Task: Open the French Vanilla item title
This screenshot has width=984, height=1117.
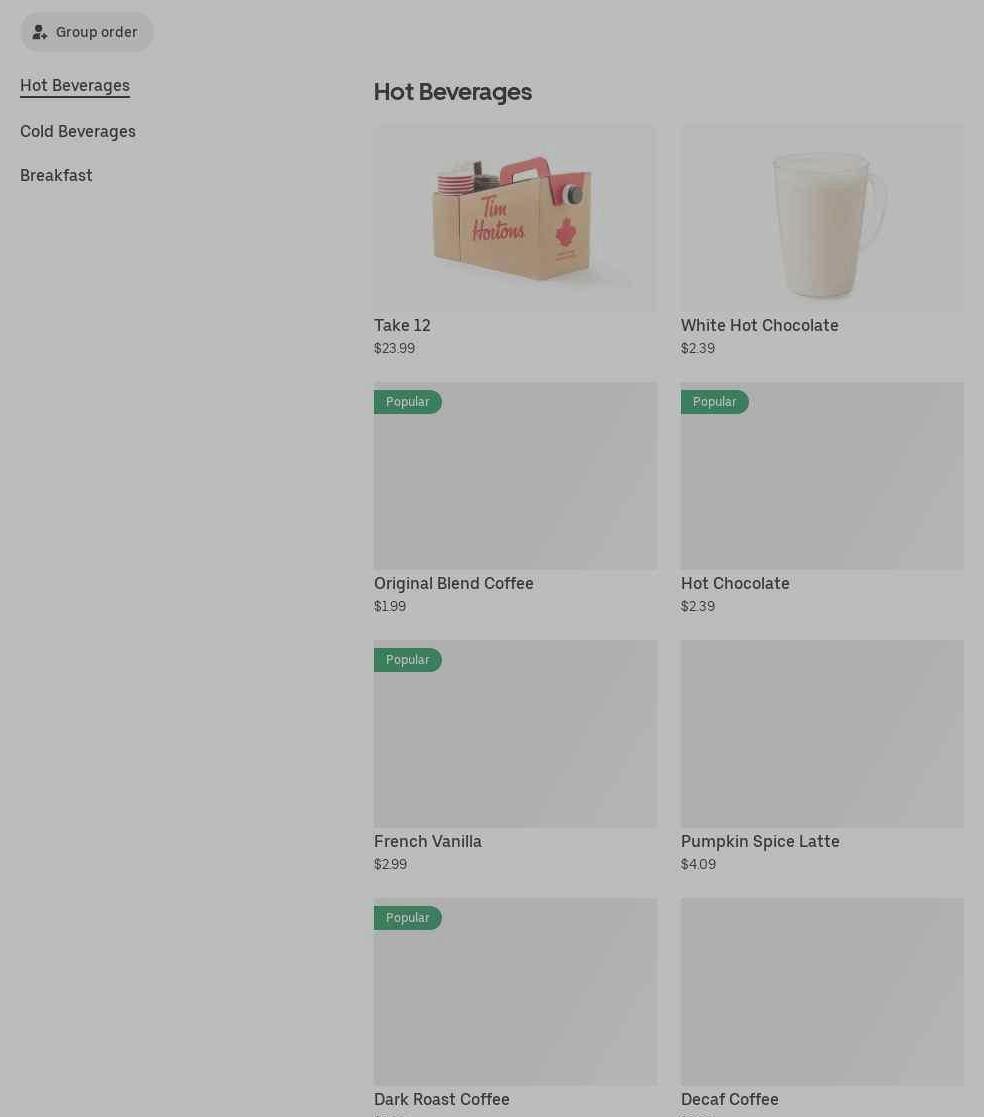Action: coord(428,841)
